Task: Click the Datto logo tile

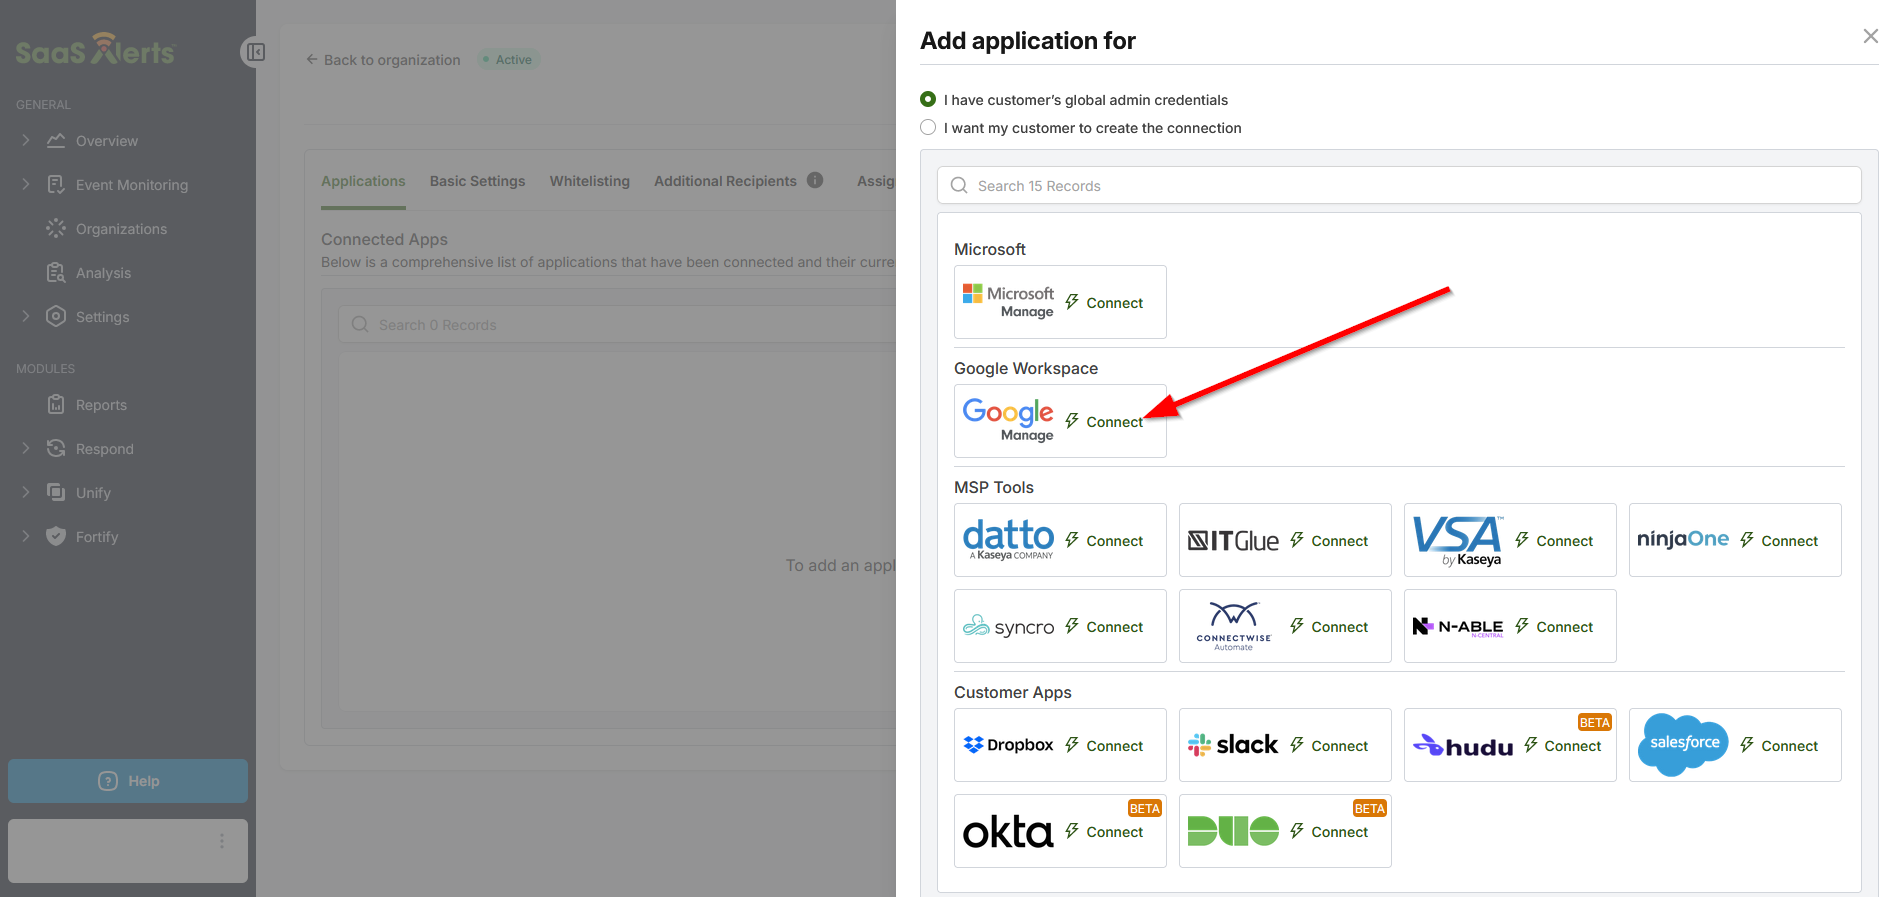Action: [x=1007, y=539]
